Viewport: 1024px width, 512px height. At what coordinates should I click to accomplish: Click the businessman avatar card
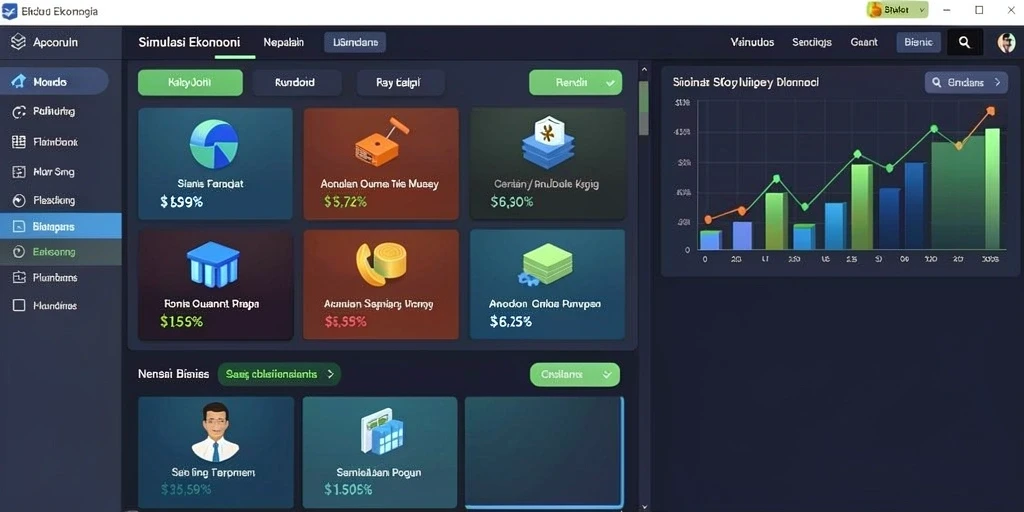pyautogui.click(x=216, y=453)
